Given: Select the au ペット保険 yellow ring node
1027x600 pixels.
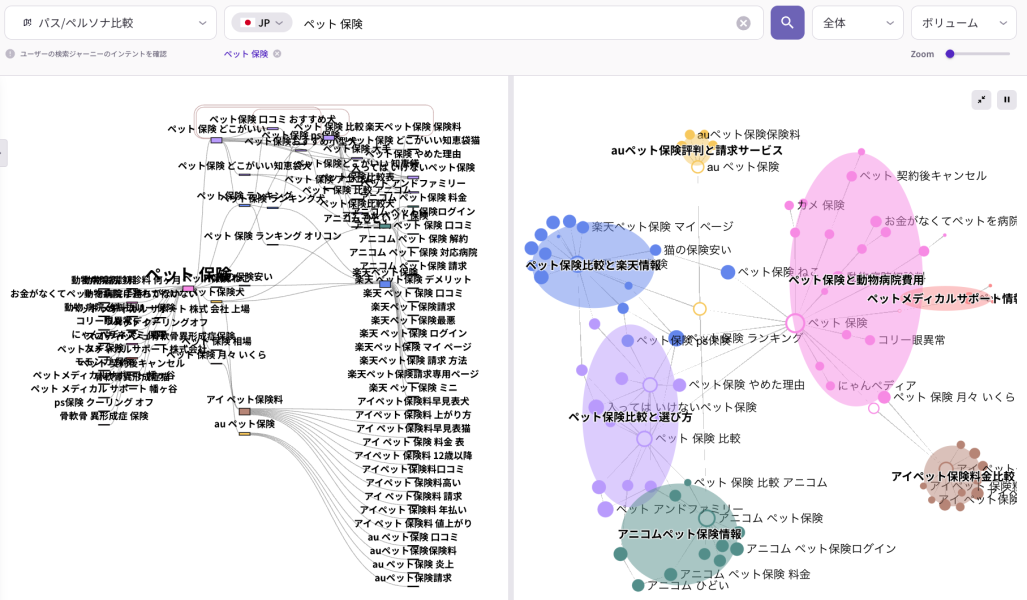Looking at the screenshot, I should [x=698, y=167].
